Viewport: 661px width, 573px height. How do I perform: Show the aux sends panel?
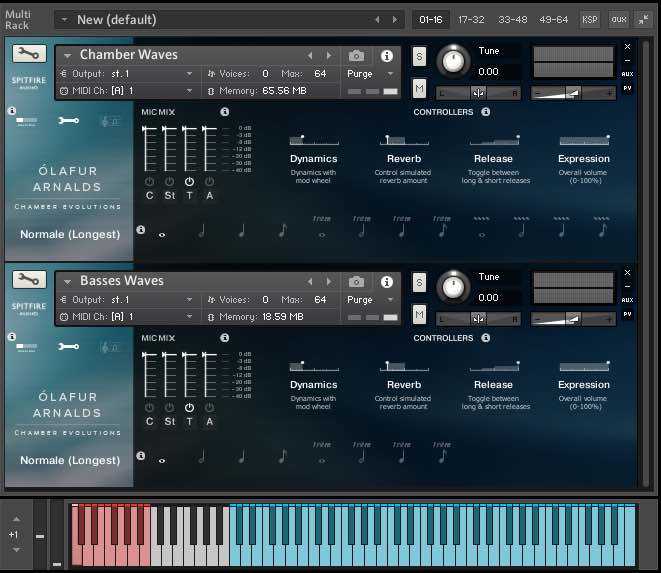pyautogui.click(x=619, y=19)
